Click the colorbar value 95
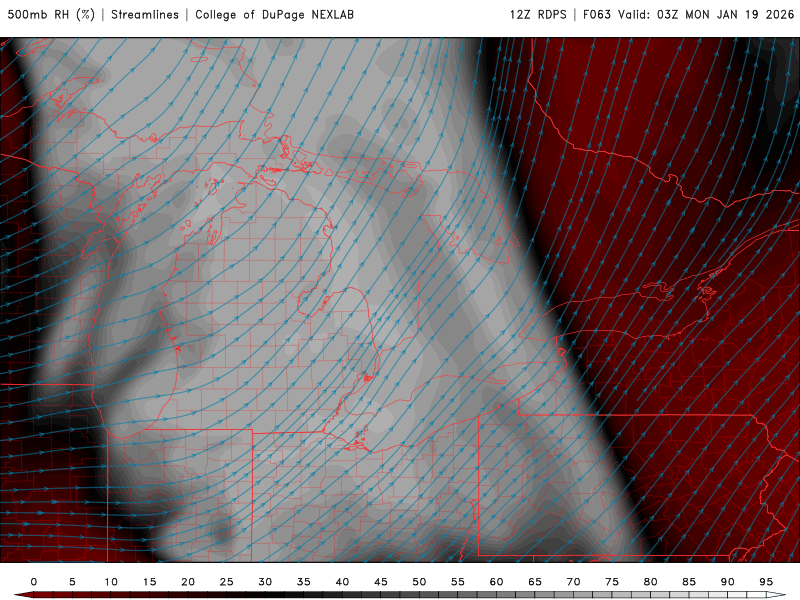 pos(766,582)
